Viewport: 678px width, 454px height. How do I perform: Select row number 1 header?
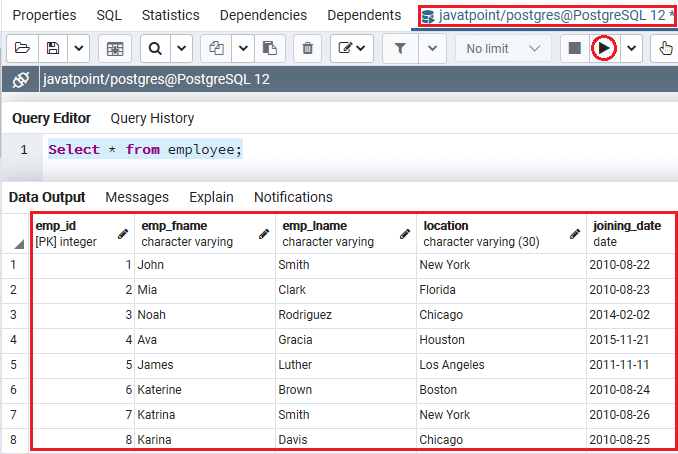(14, 265)
